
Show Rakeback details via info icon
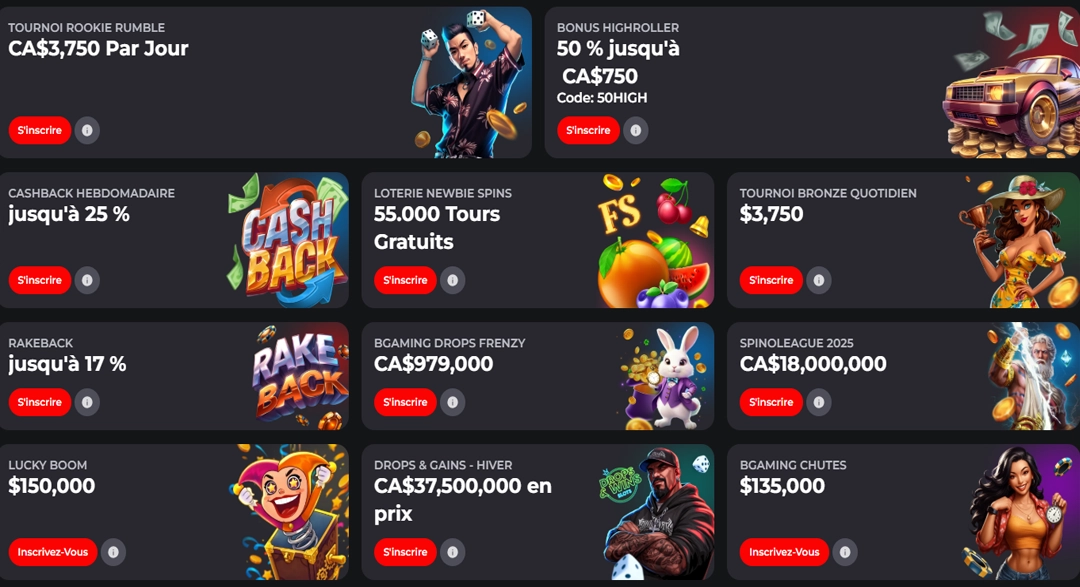87,402
